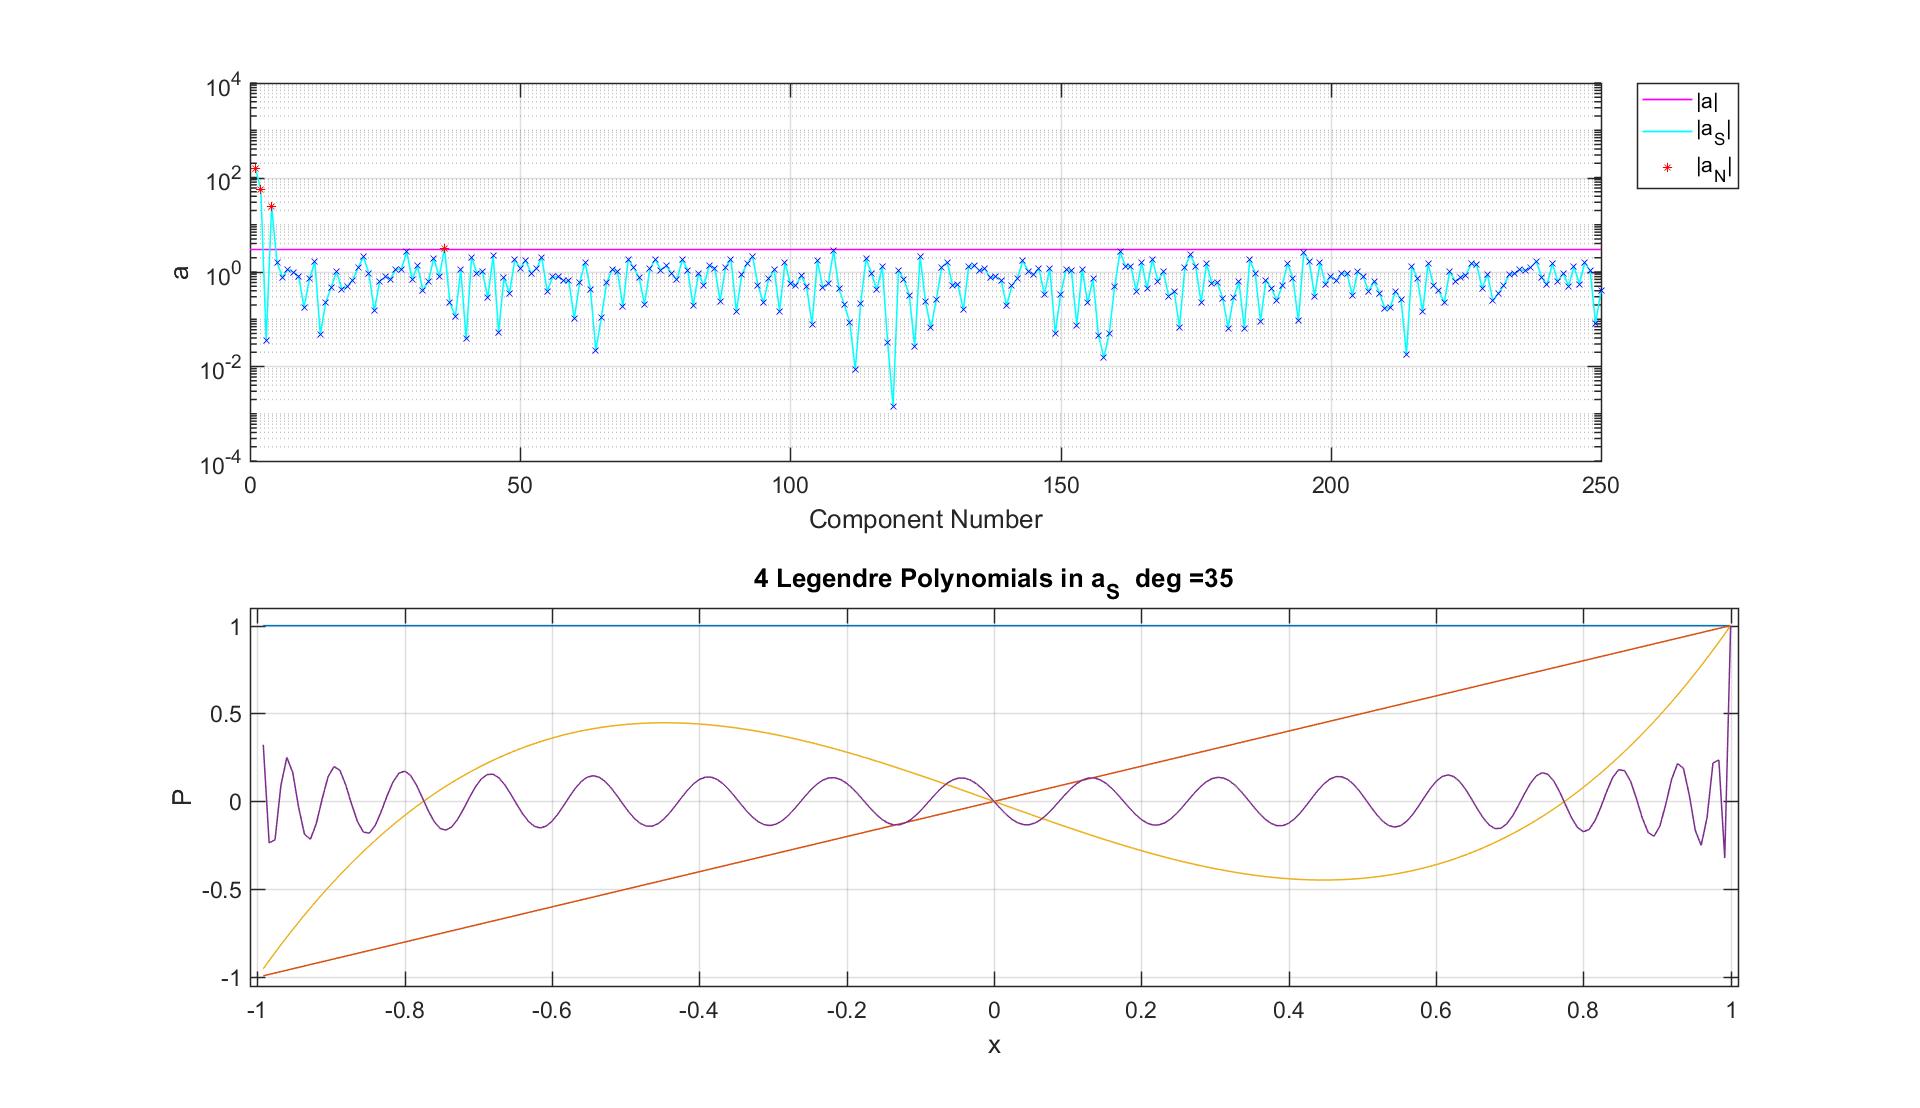1920x1108 pixels.
Task: Click the 10^4 tick label on top y-axis
Action: click(x=223, y=88)
